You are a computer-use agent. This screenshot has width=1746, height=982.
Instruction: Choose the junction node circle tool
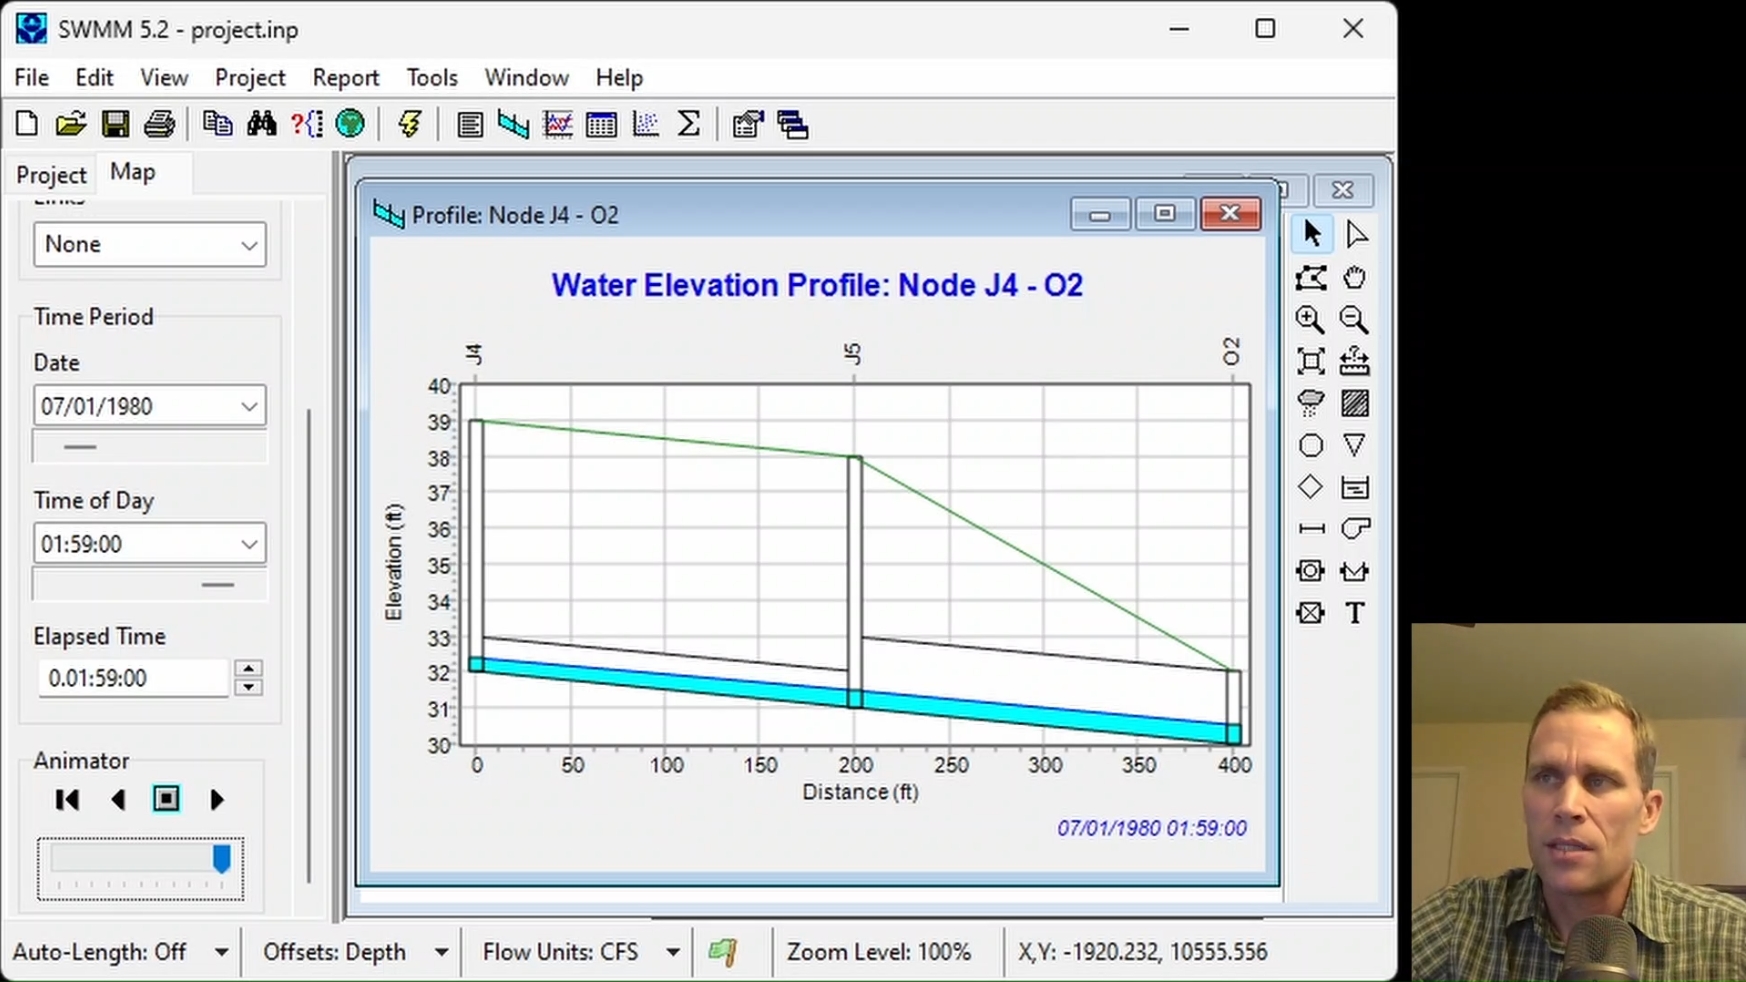coord(1310,445)
